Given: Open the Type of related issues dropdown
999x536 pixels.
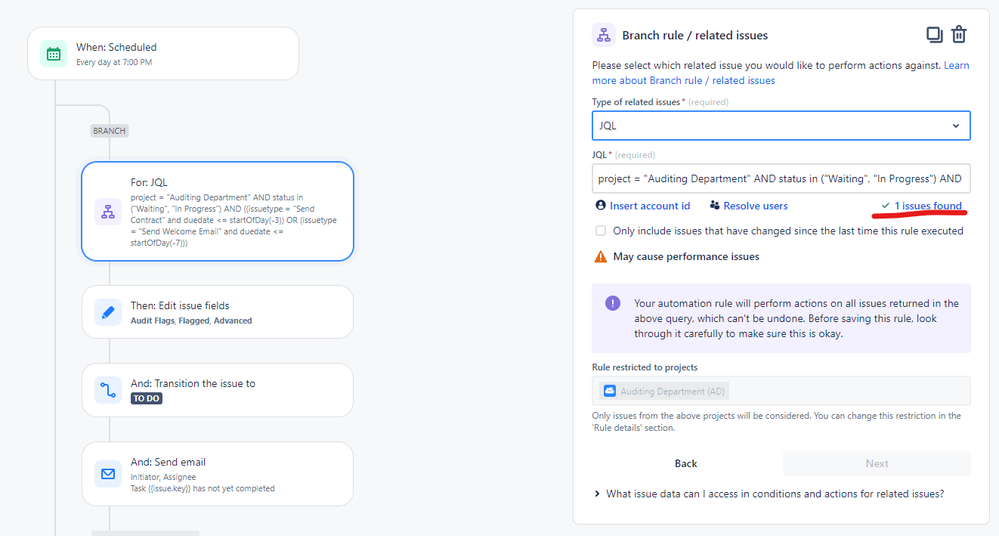Looking at the screenshot, I should tap(780, 126).
